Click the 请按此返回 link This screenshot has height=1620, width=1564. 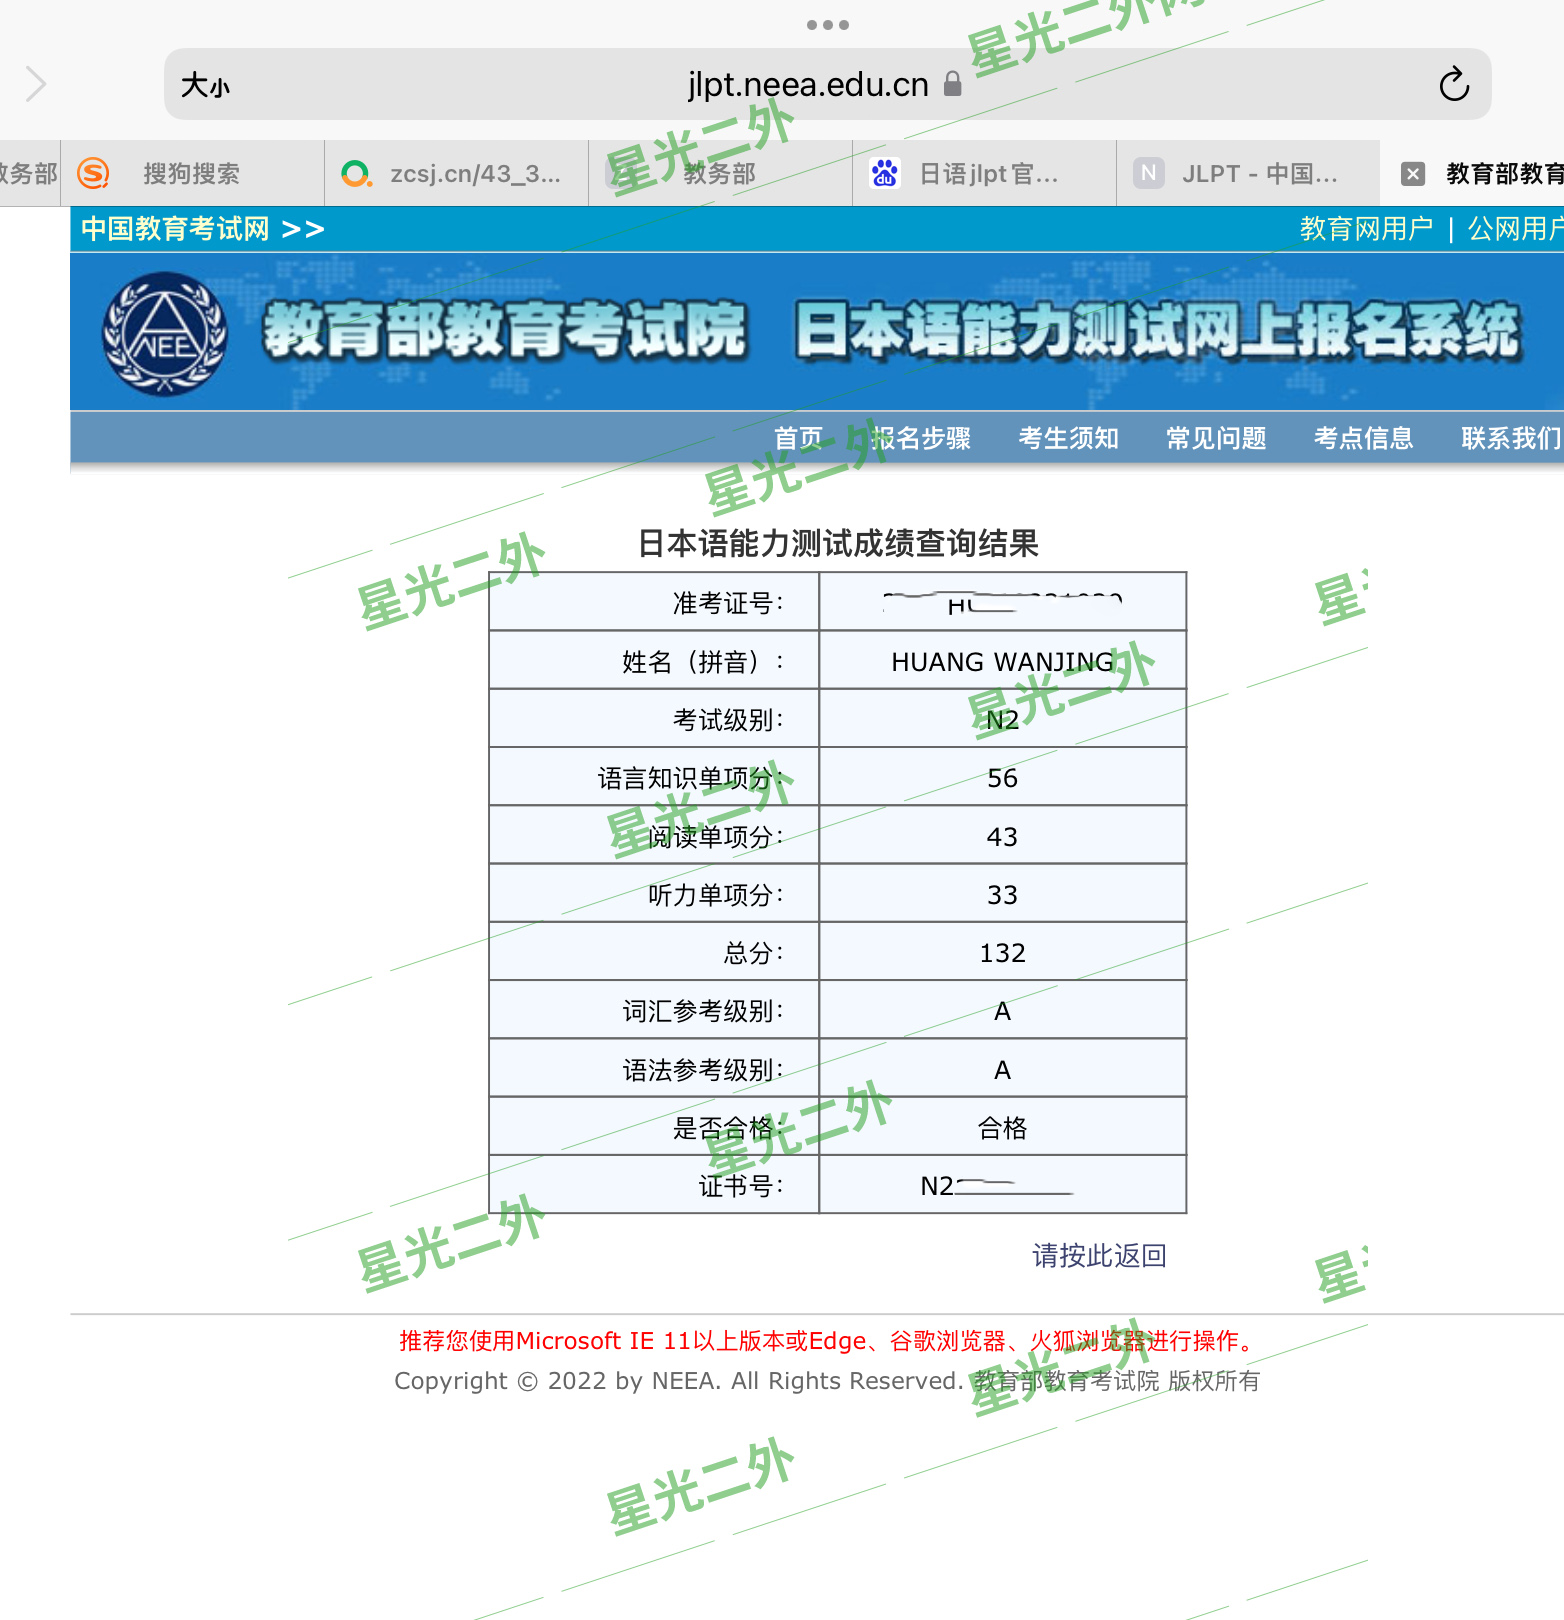1099,1256
